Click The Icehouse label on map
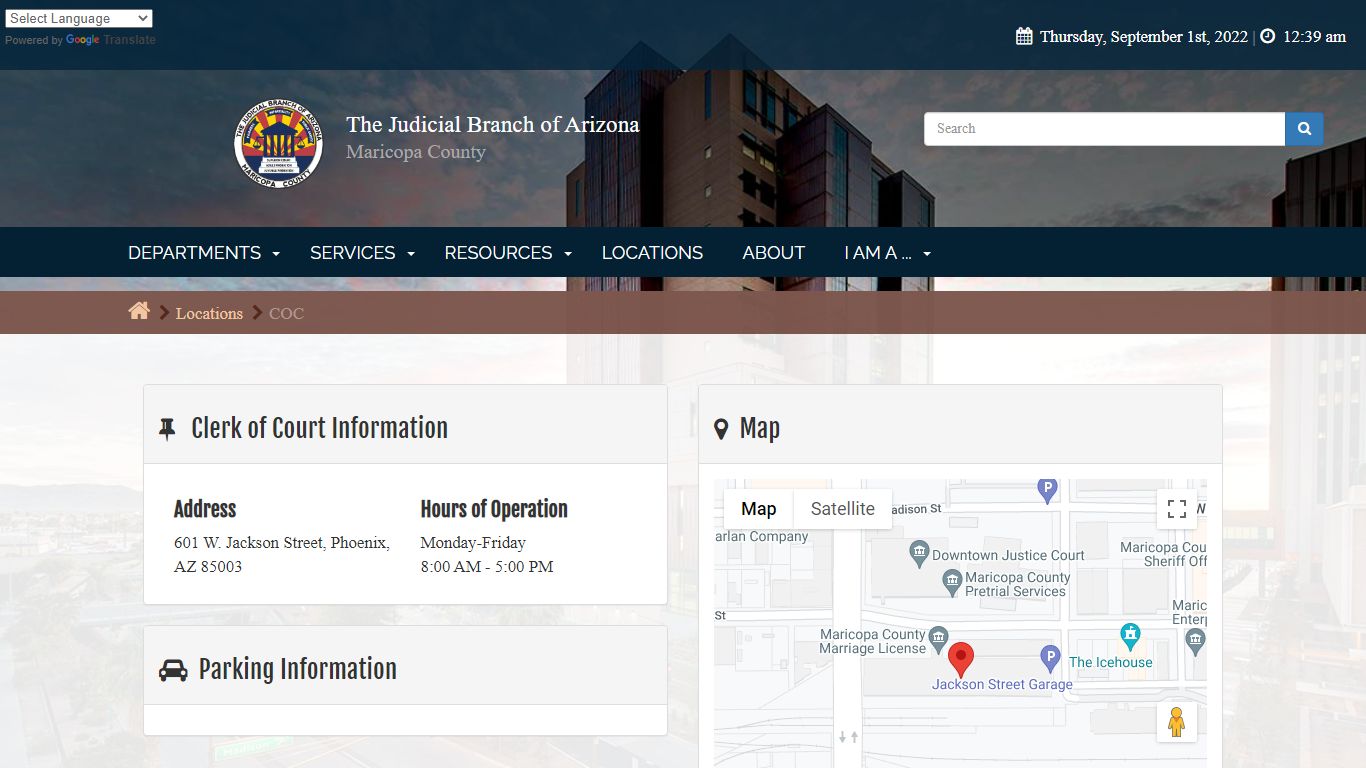This screenshot has height=768, width=1366. 1110,662
